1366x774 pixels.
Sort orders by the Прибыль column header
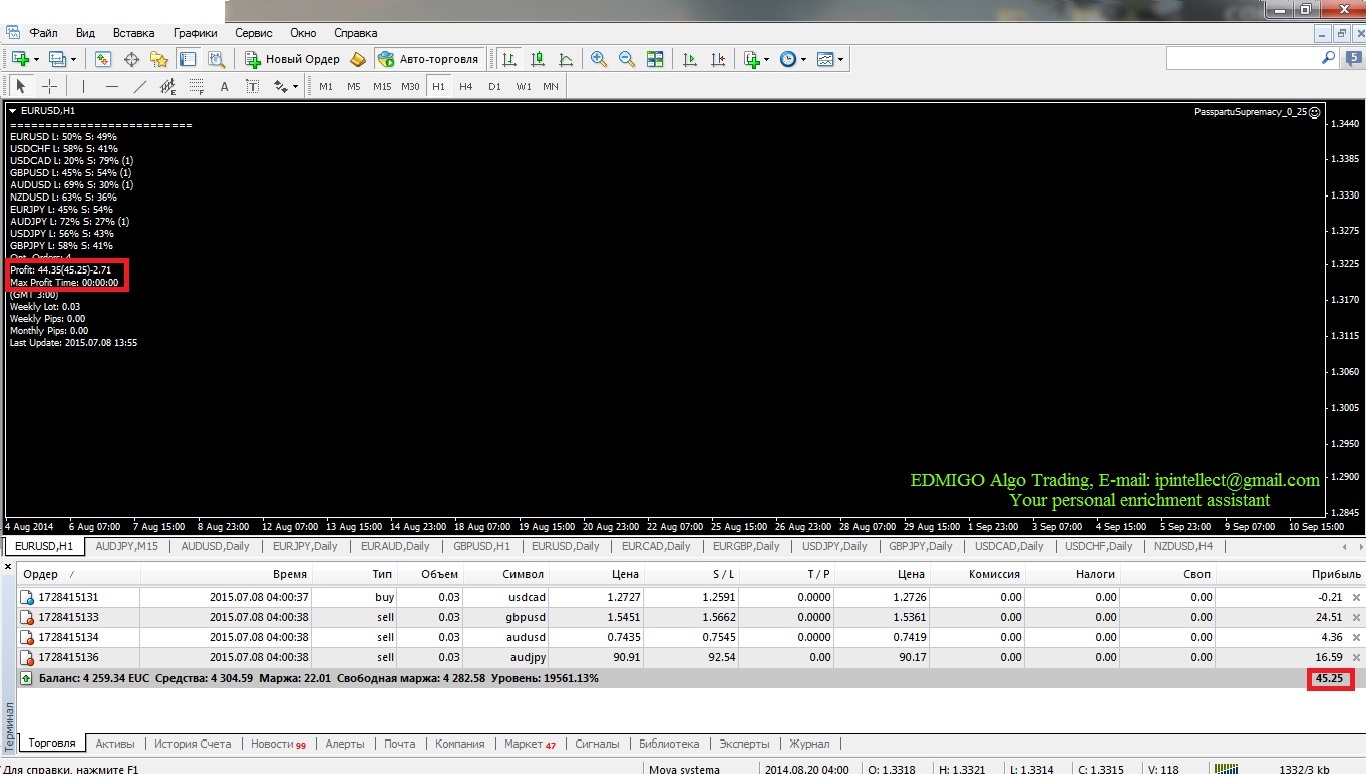[1337, 574]
